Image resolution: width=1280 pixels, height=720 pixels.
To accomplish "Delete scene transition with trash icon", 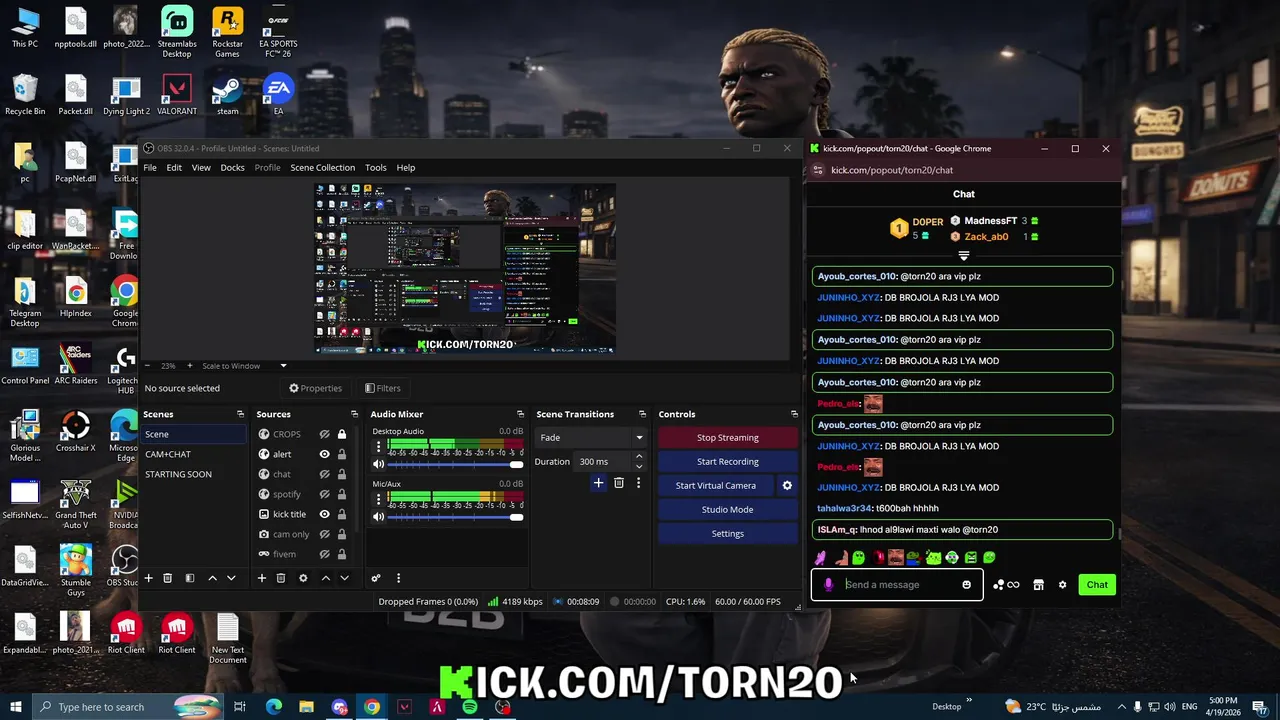I will pos(619,483).
